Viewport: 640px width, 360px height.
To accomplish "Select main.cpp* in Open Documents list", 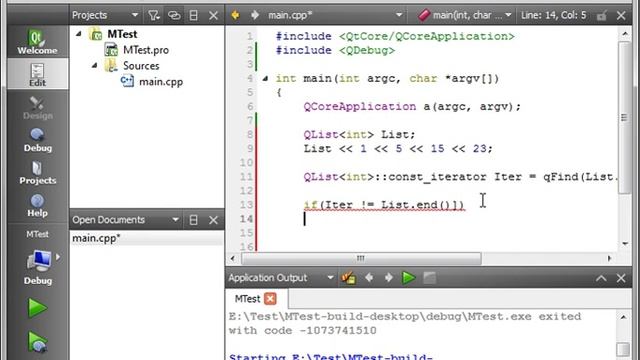I will (x=147, y=238).
